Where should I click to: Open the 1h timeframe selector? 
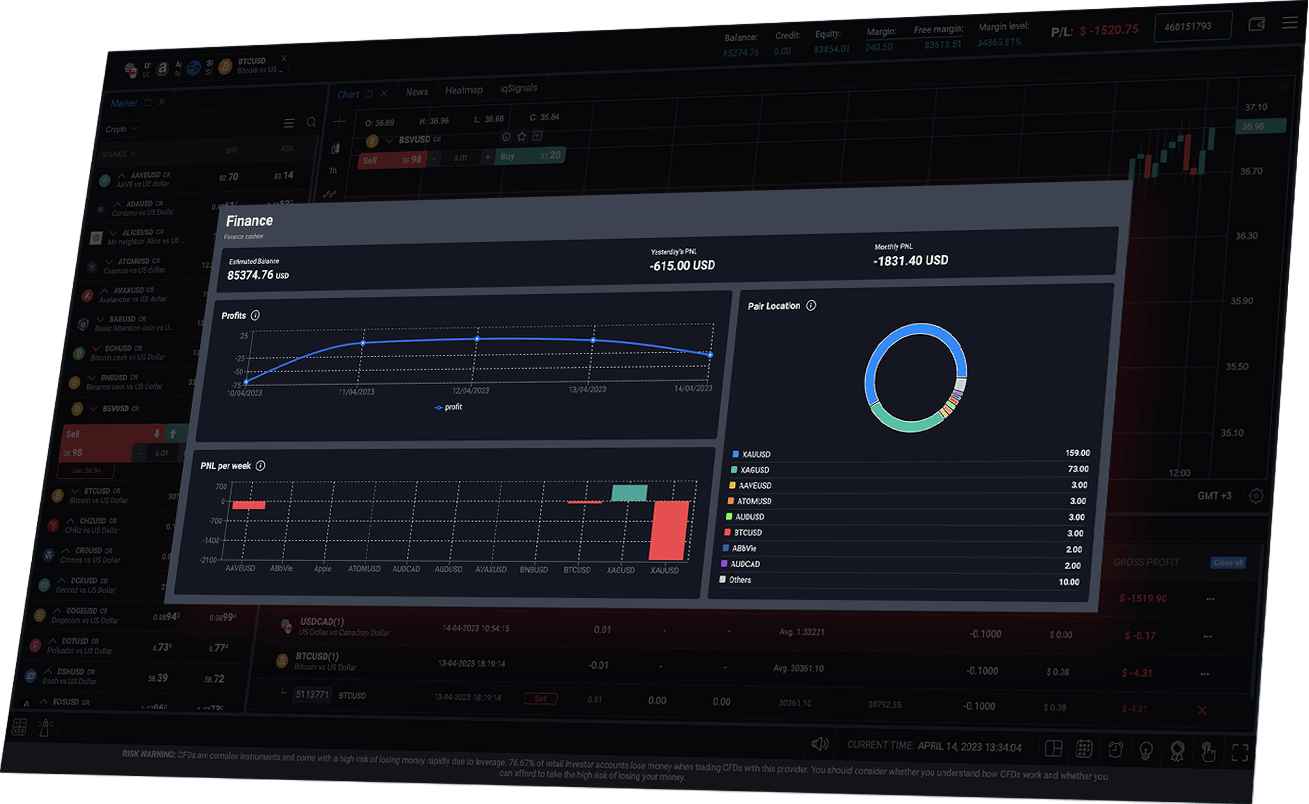click(x=333, y=171)
